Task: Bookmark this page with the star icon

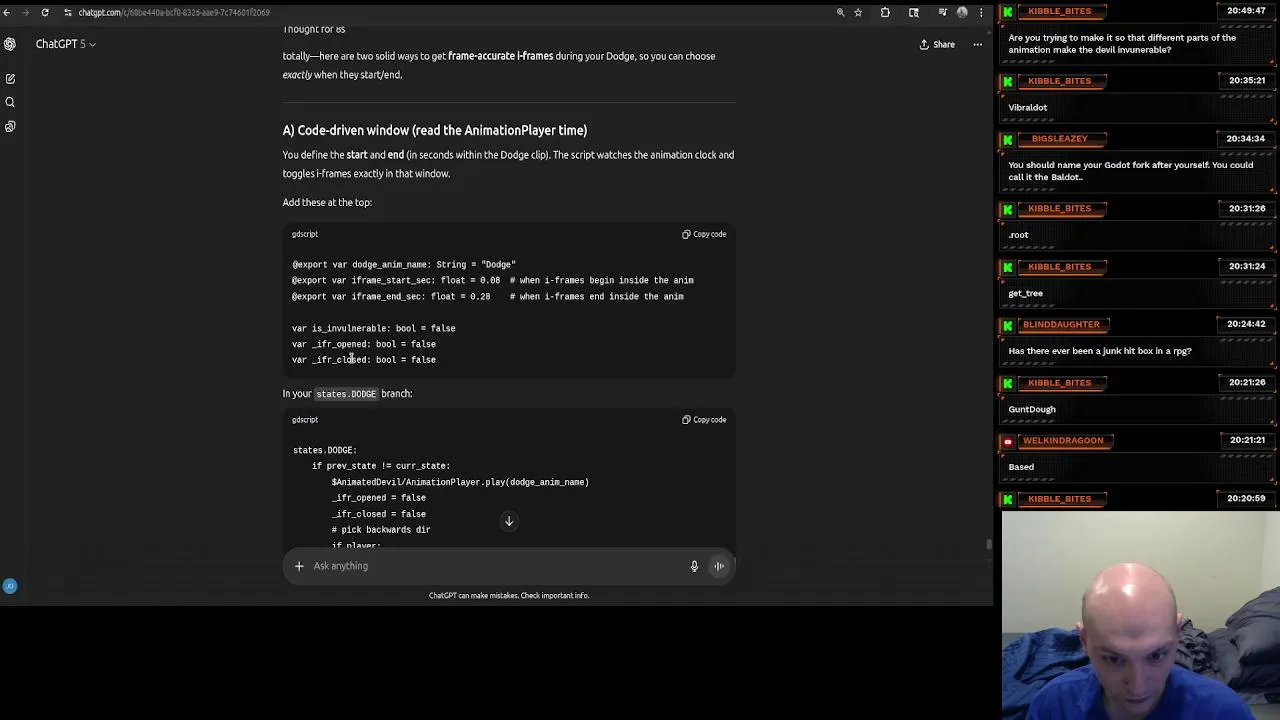Action: tap(858, 12)
